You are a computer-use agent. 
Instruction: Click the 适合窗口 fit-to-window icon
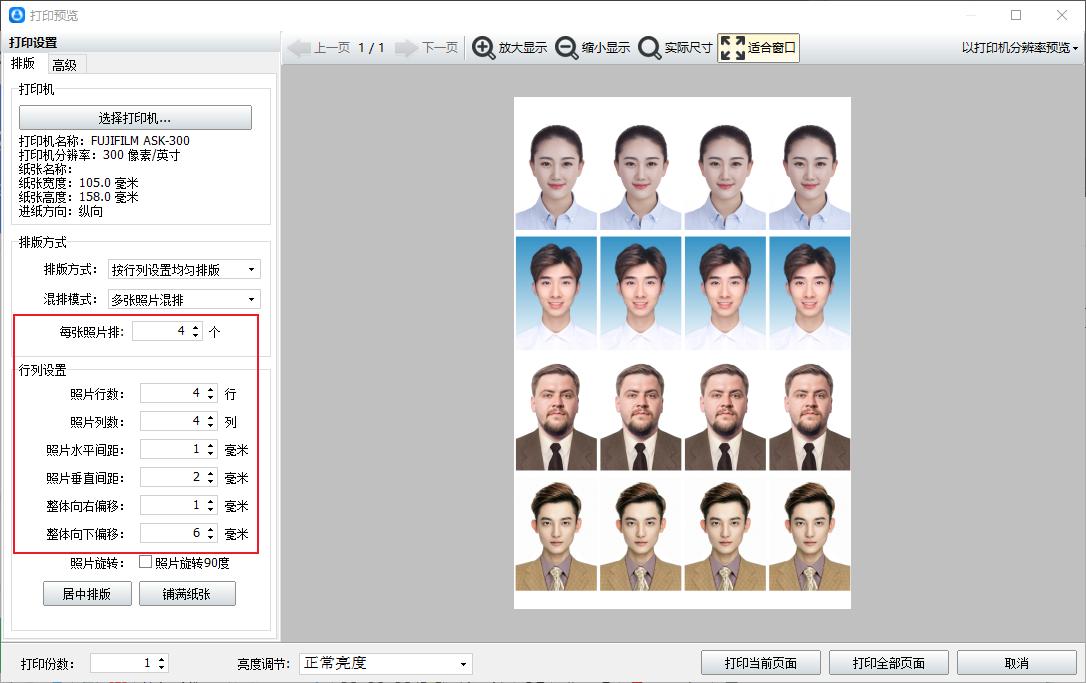pos(731,46)
